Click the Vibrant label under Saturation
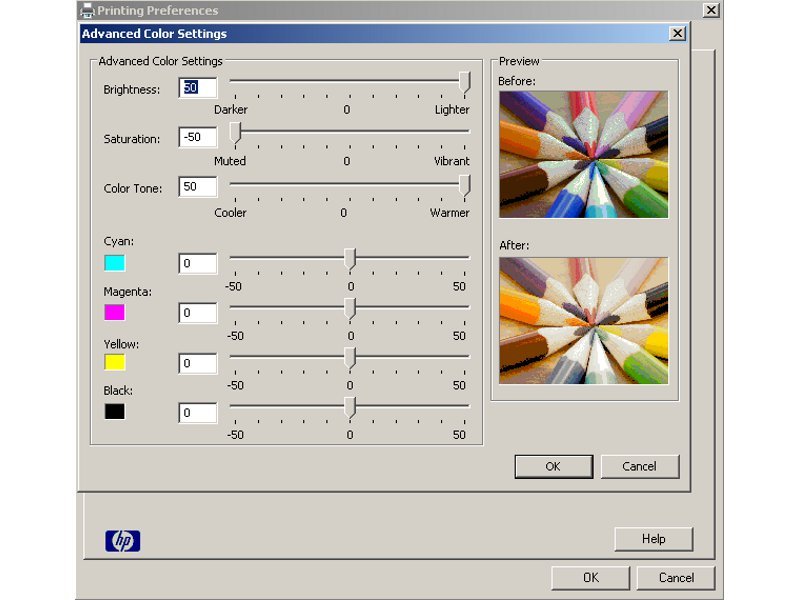The height and width of the screenshot is (600, 800). pos(452,161)
